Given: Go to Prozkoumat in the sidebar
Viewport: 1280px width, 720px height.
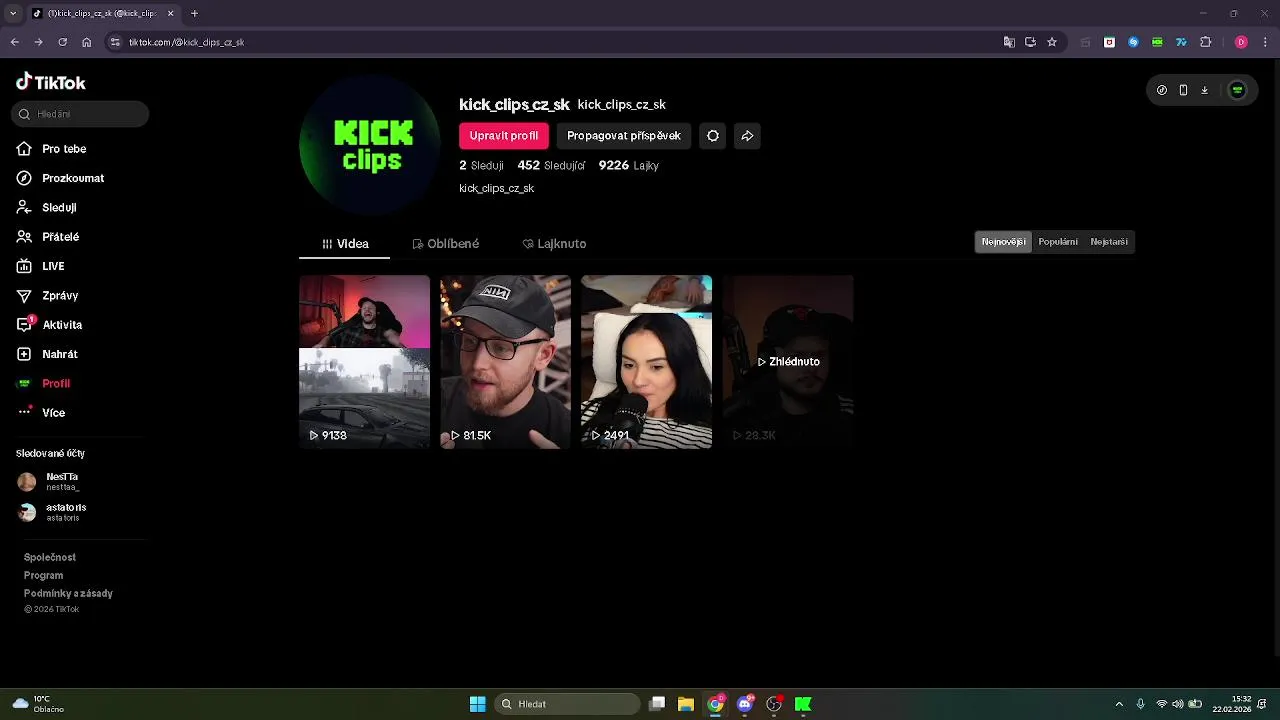Looking at the screenshot, I should point(60,178).
